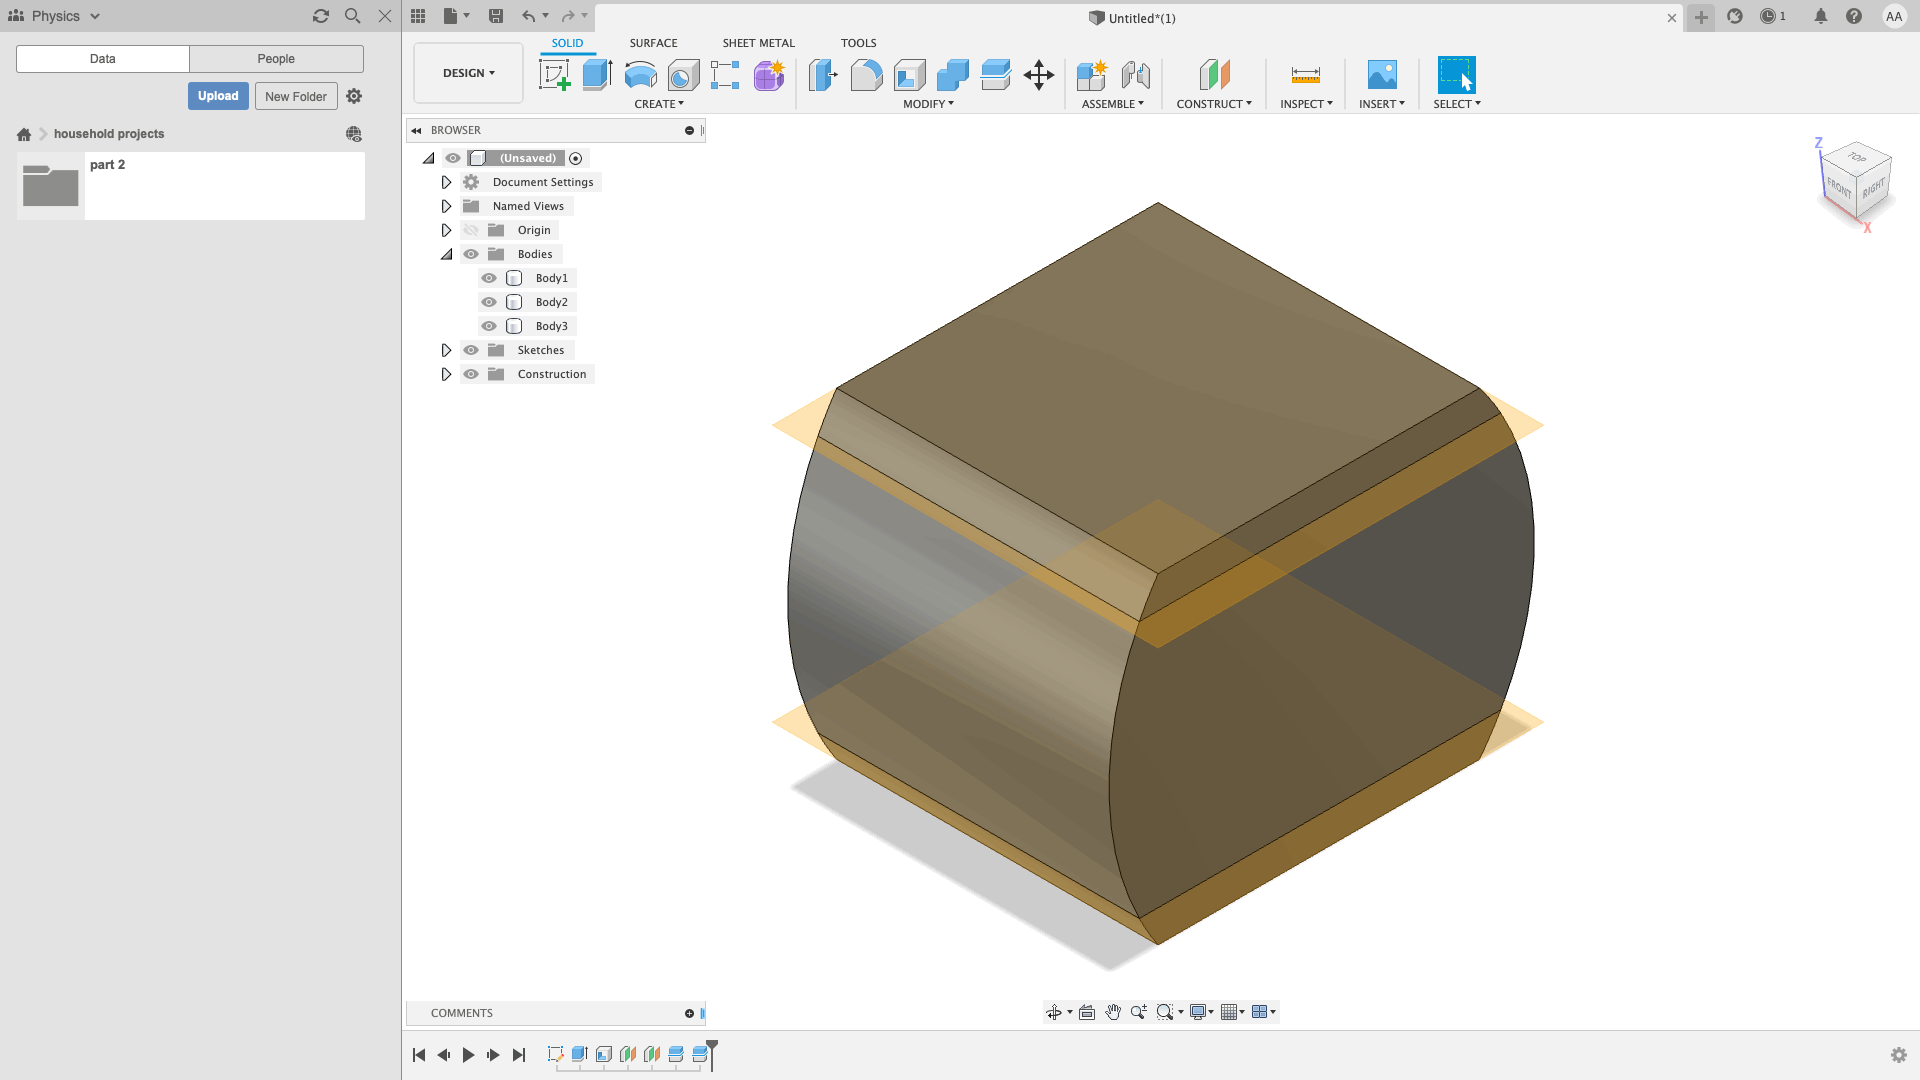This screenshot has height=1080, width=1920.
Task: Go to data panel home
Action: click(24, 134)
